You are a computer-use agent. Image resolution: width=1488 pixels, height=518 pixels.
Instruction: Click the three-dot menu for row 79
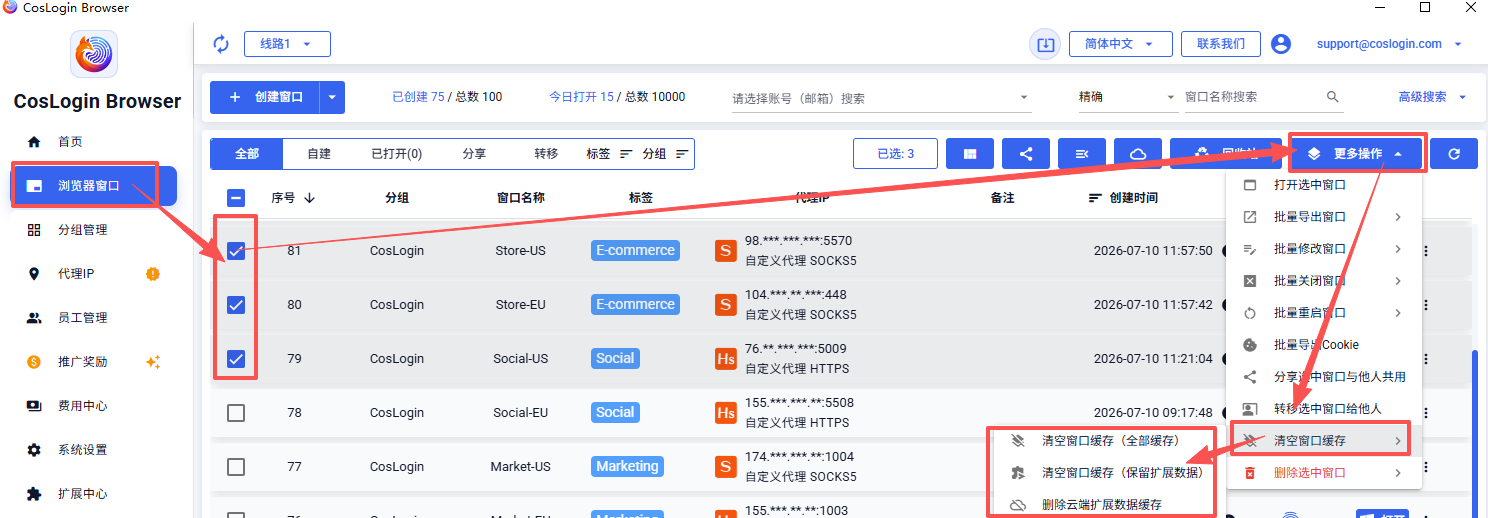1426,359
